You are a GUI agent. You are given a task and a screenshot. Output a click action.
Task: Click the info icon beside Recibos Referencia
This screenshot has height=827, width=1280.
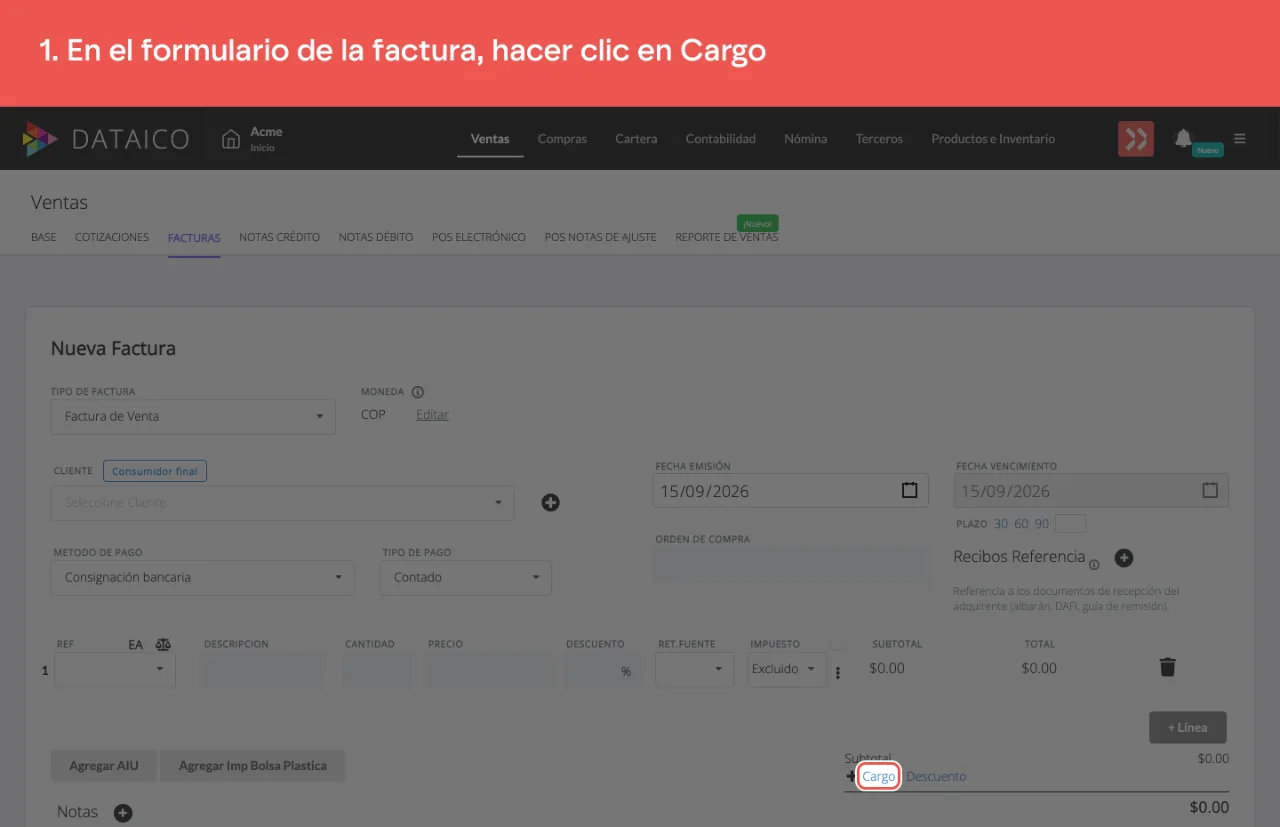tap(1094, 565)
